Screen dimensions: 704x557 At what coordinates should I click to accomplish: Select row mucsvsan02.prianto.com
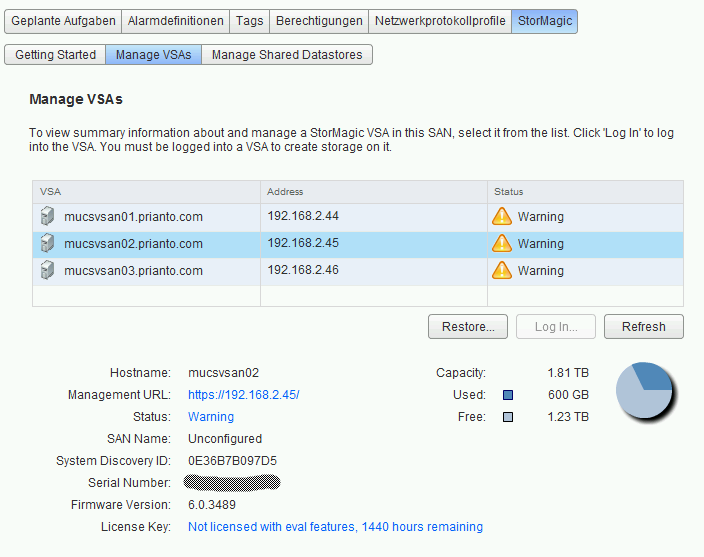[x=358, y=245]
